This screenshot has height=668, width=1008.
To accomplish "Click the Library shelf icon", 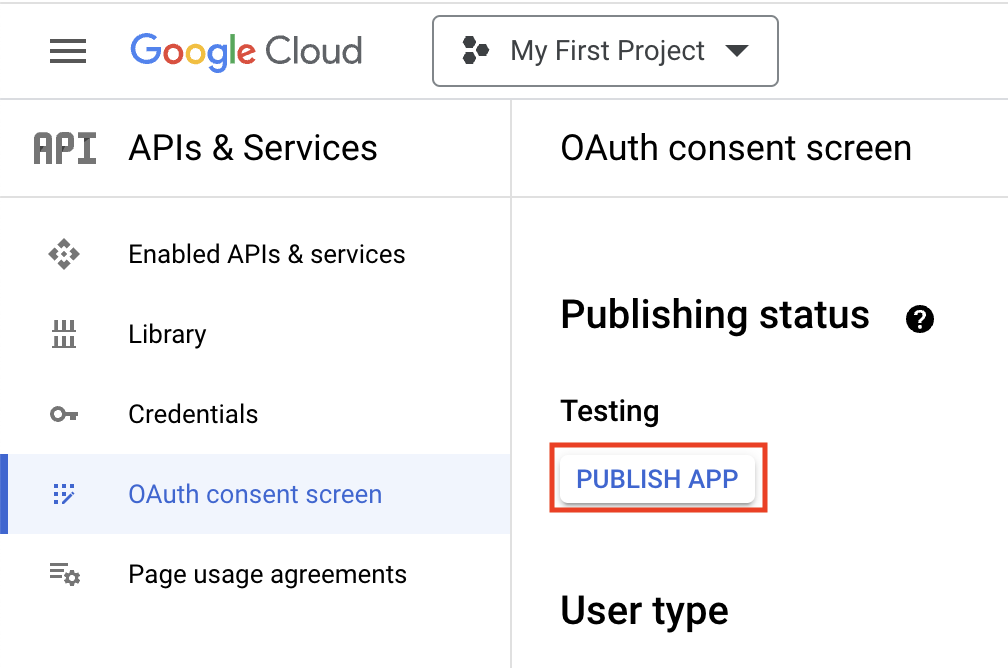I will pos(64,334).
